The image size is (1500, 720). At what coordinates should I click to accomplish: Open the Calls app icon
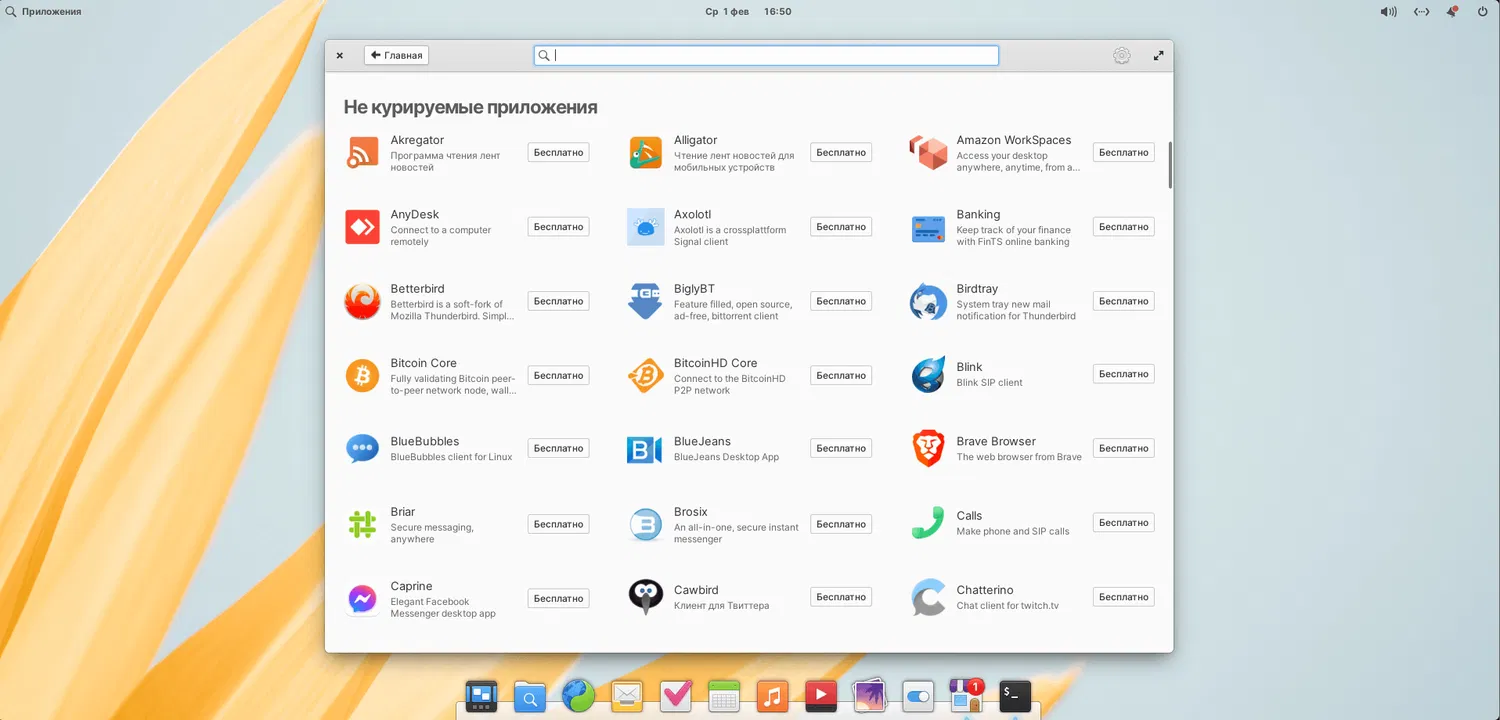[x=928, y=522]
